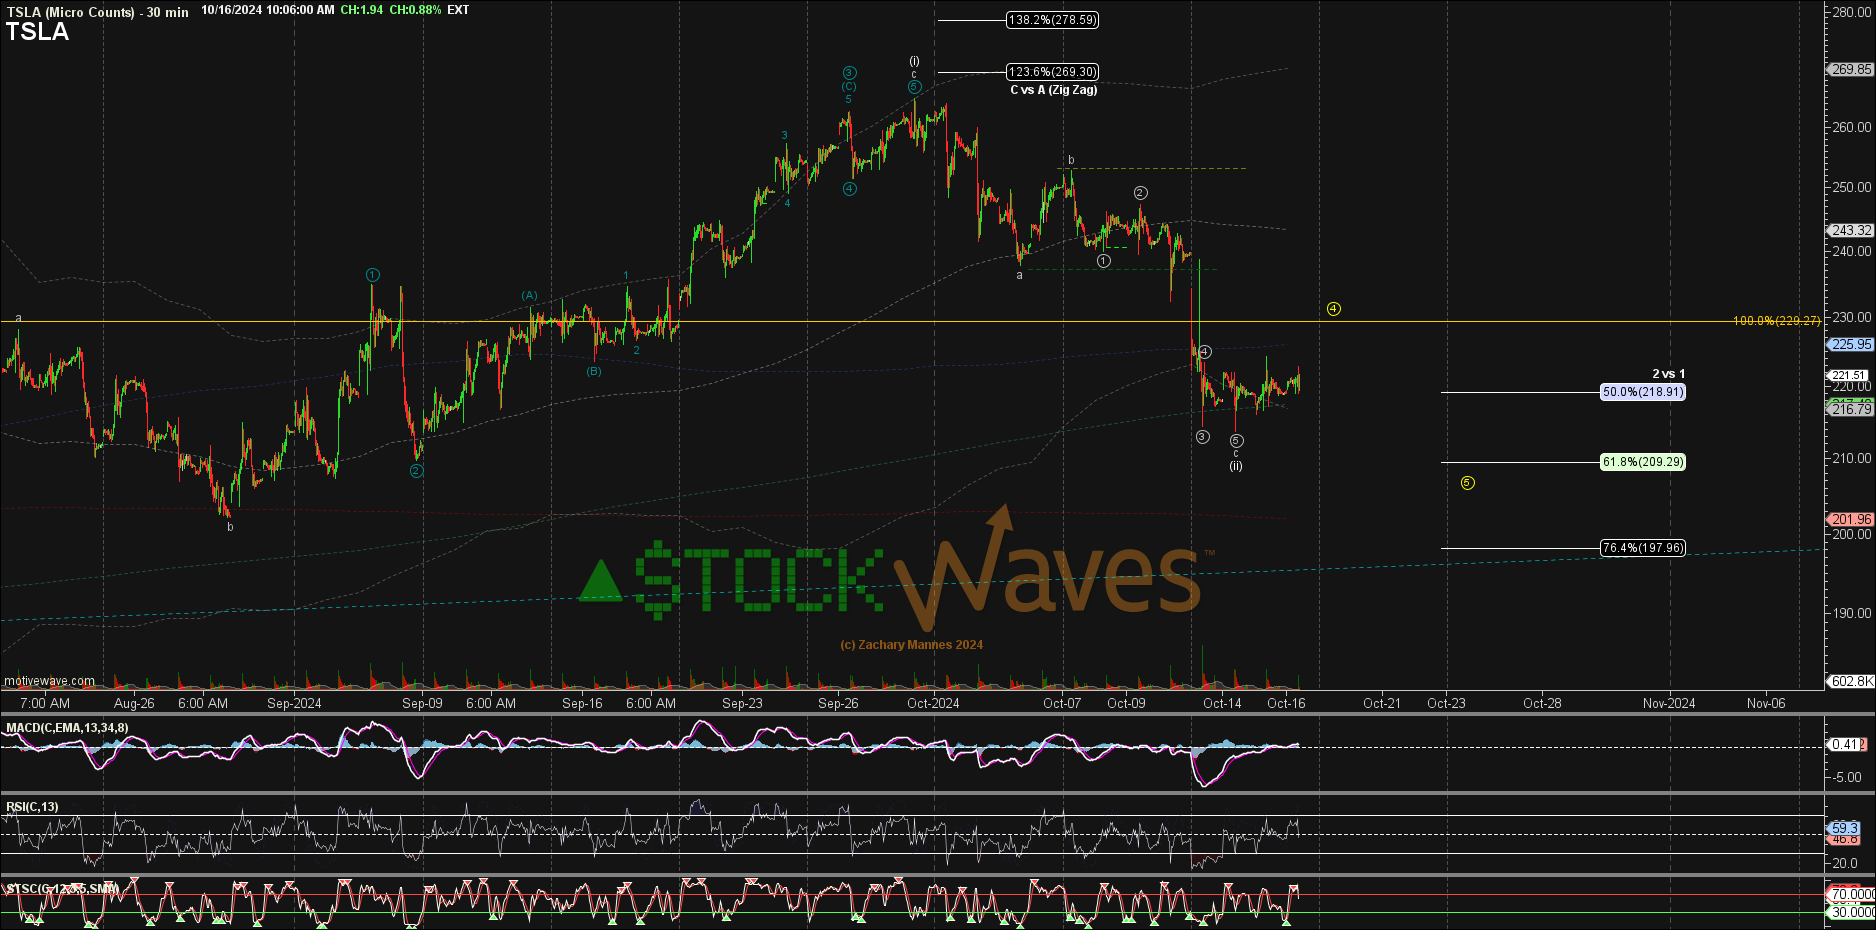Image resolution: width=1876 pixels, height=930 pixels.
Task: Select the (i) wave label at the chart top
Action: (x=914, y=61)
